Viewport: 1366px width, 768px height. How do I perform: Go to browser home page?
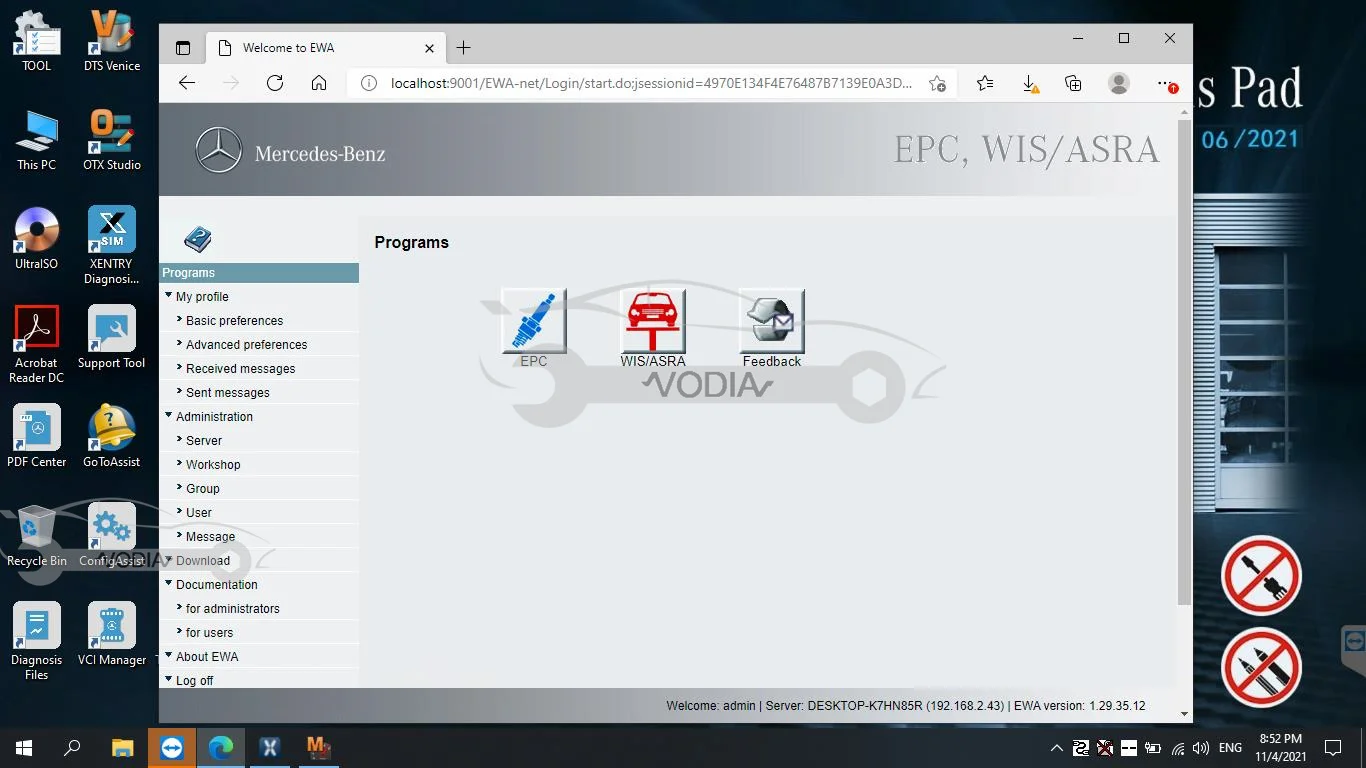point(319,83)
